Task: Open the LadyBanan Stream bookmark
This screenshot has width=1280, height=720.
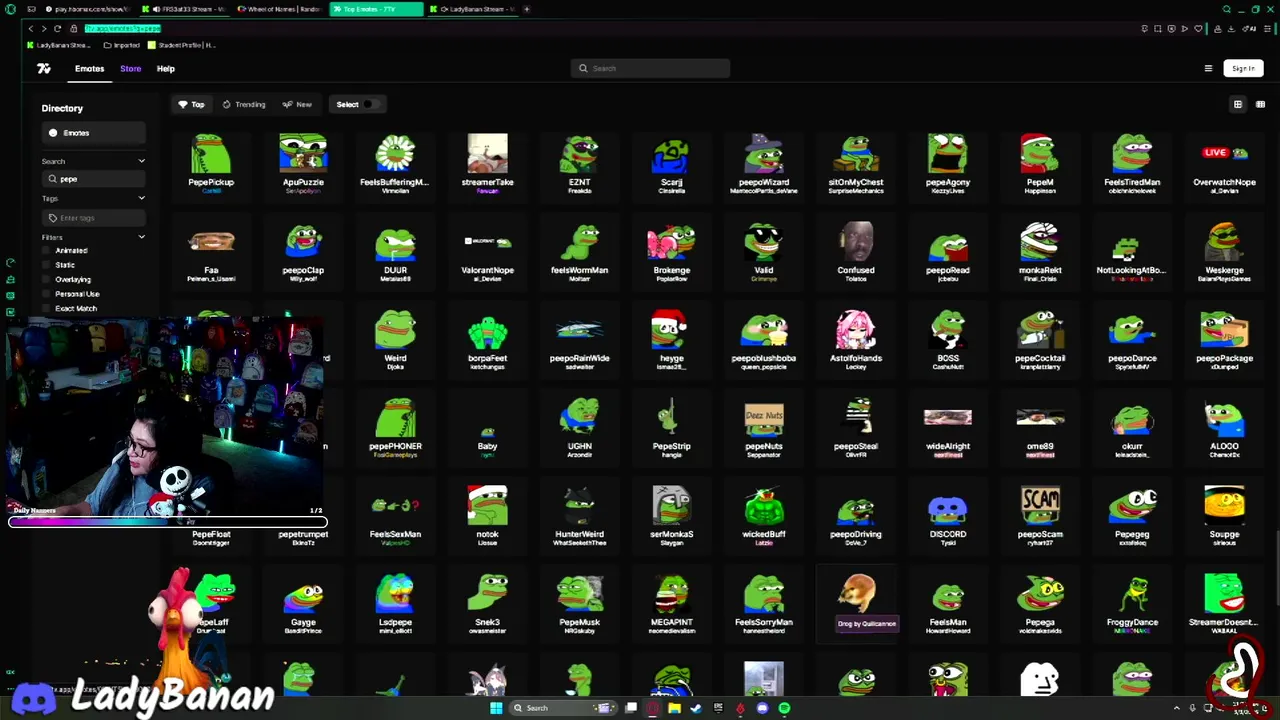Action: (x=59, y=45)
